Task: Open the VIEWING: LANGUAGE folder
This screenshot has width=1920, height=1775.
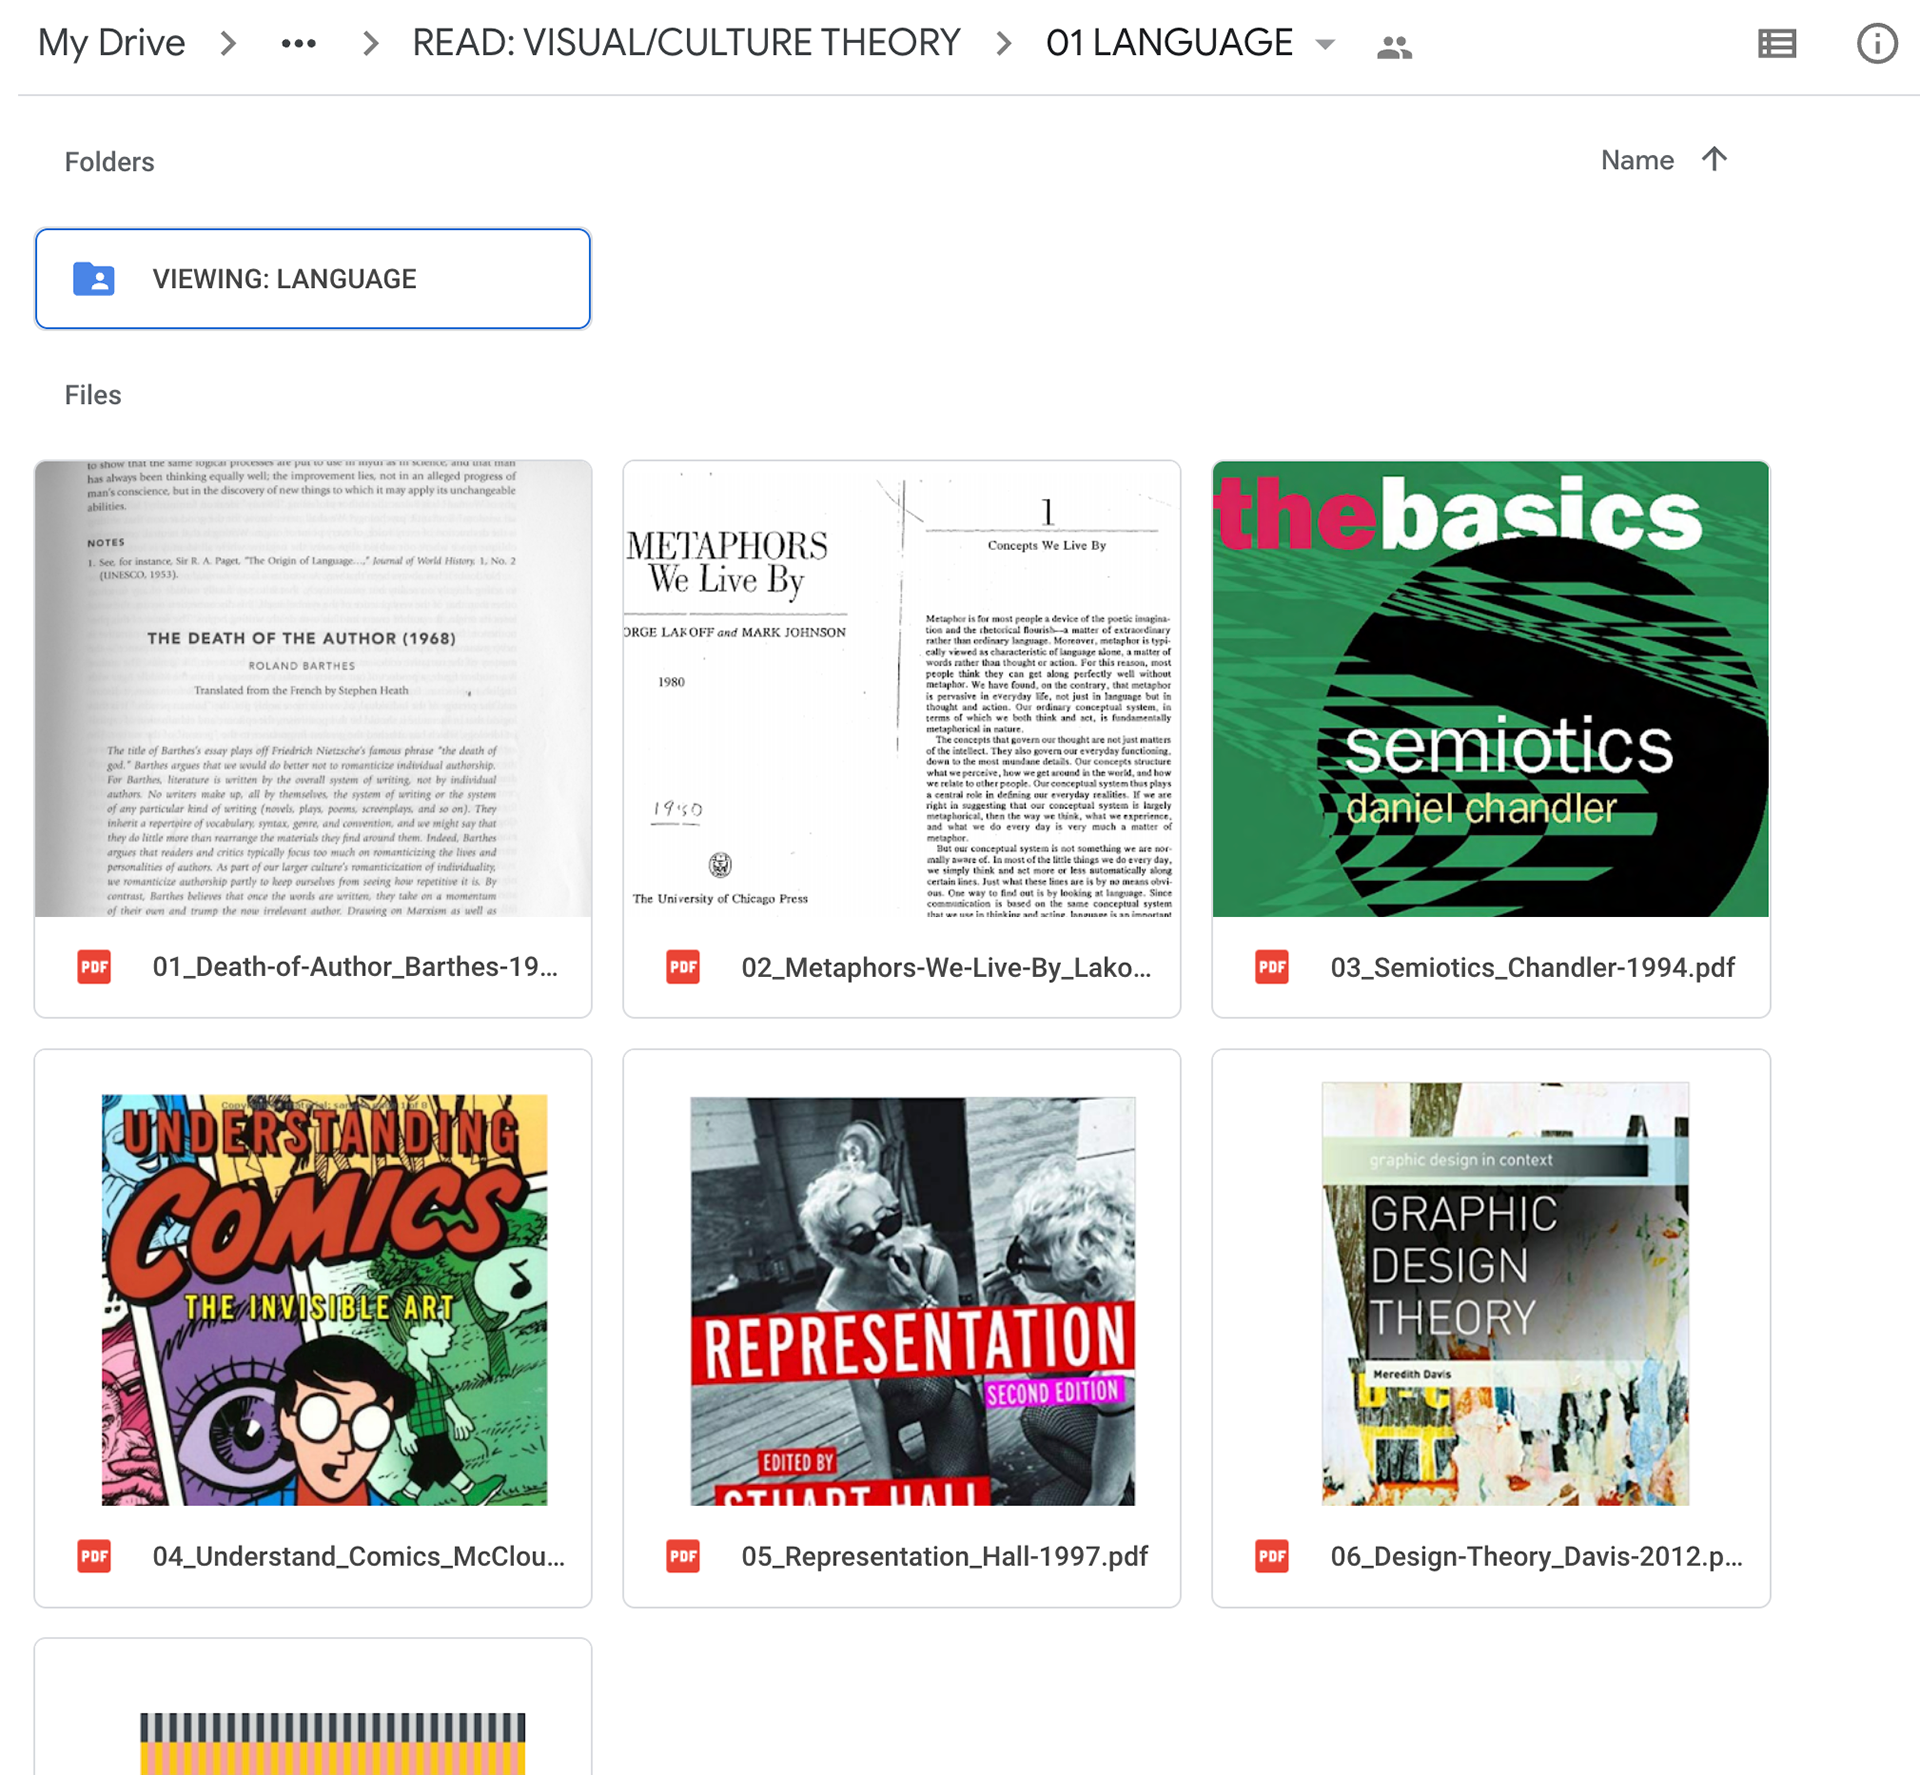Action: click(x=313, y=279)
